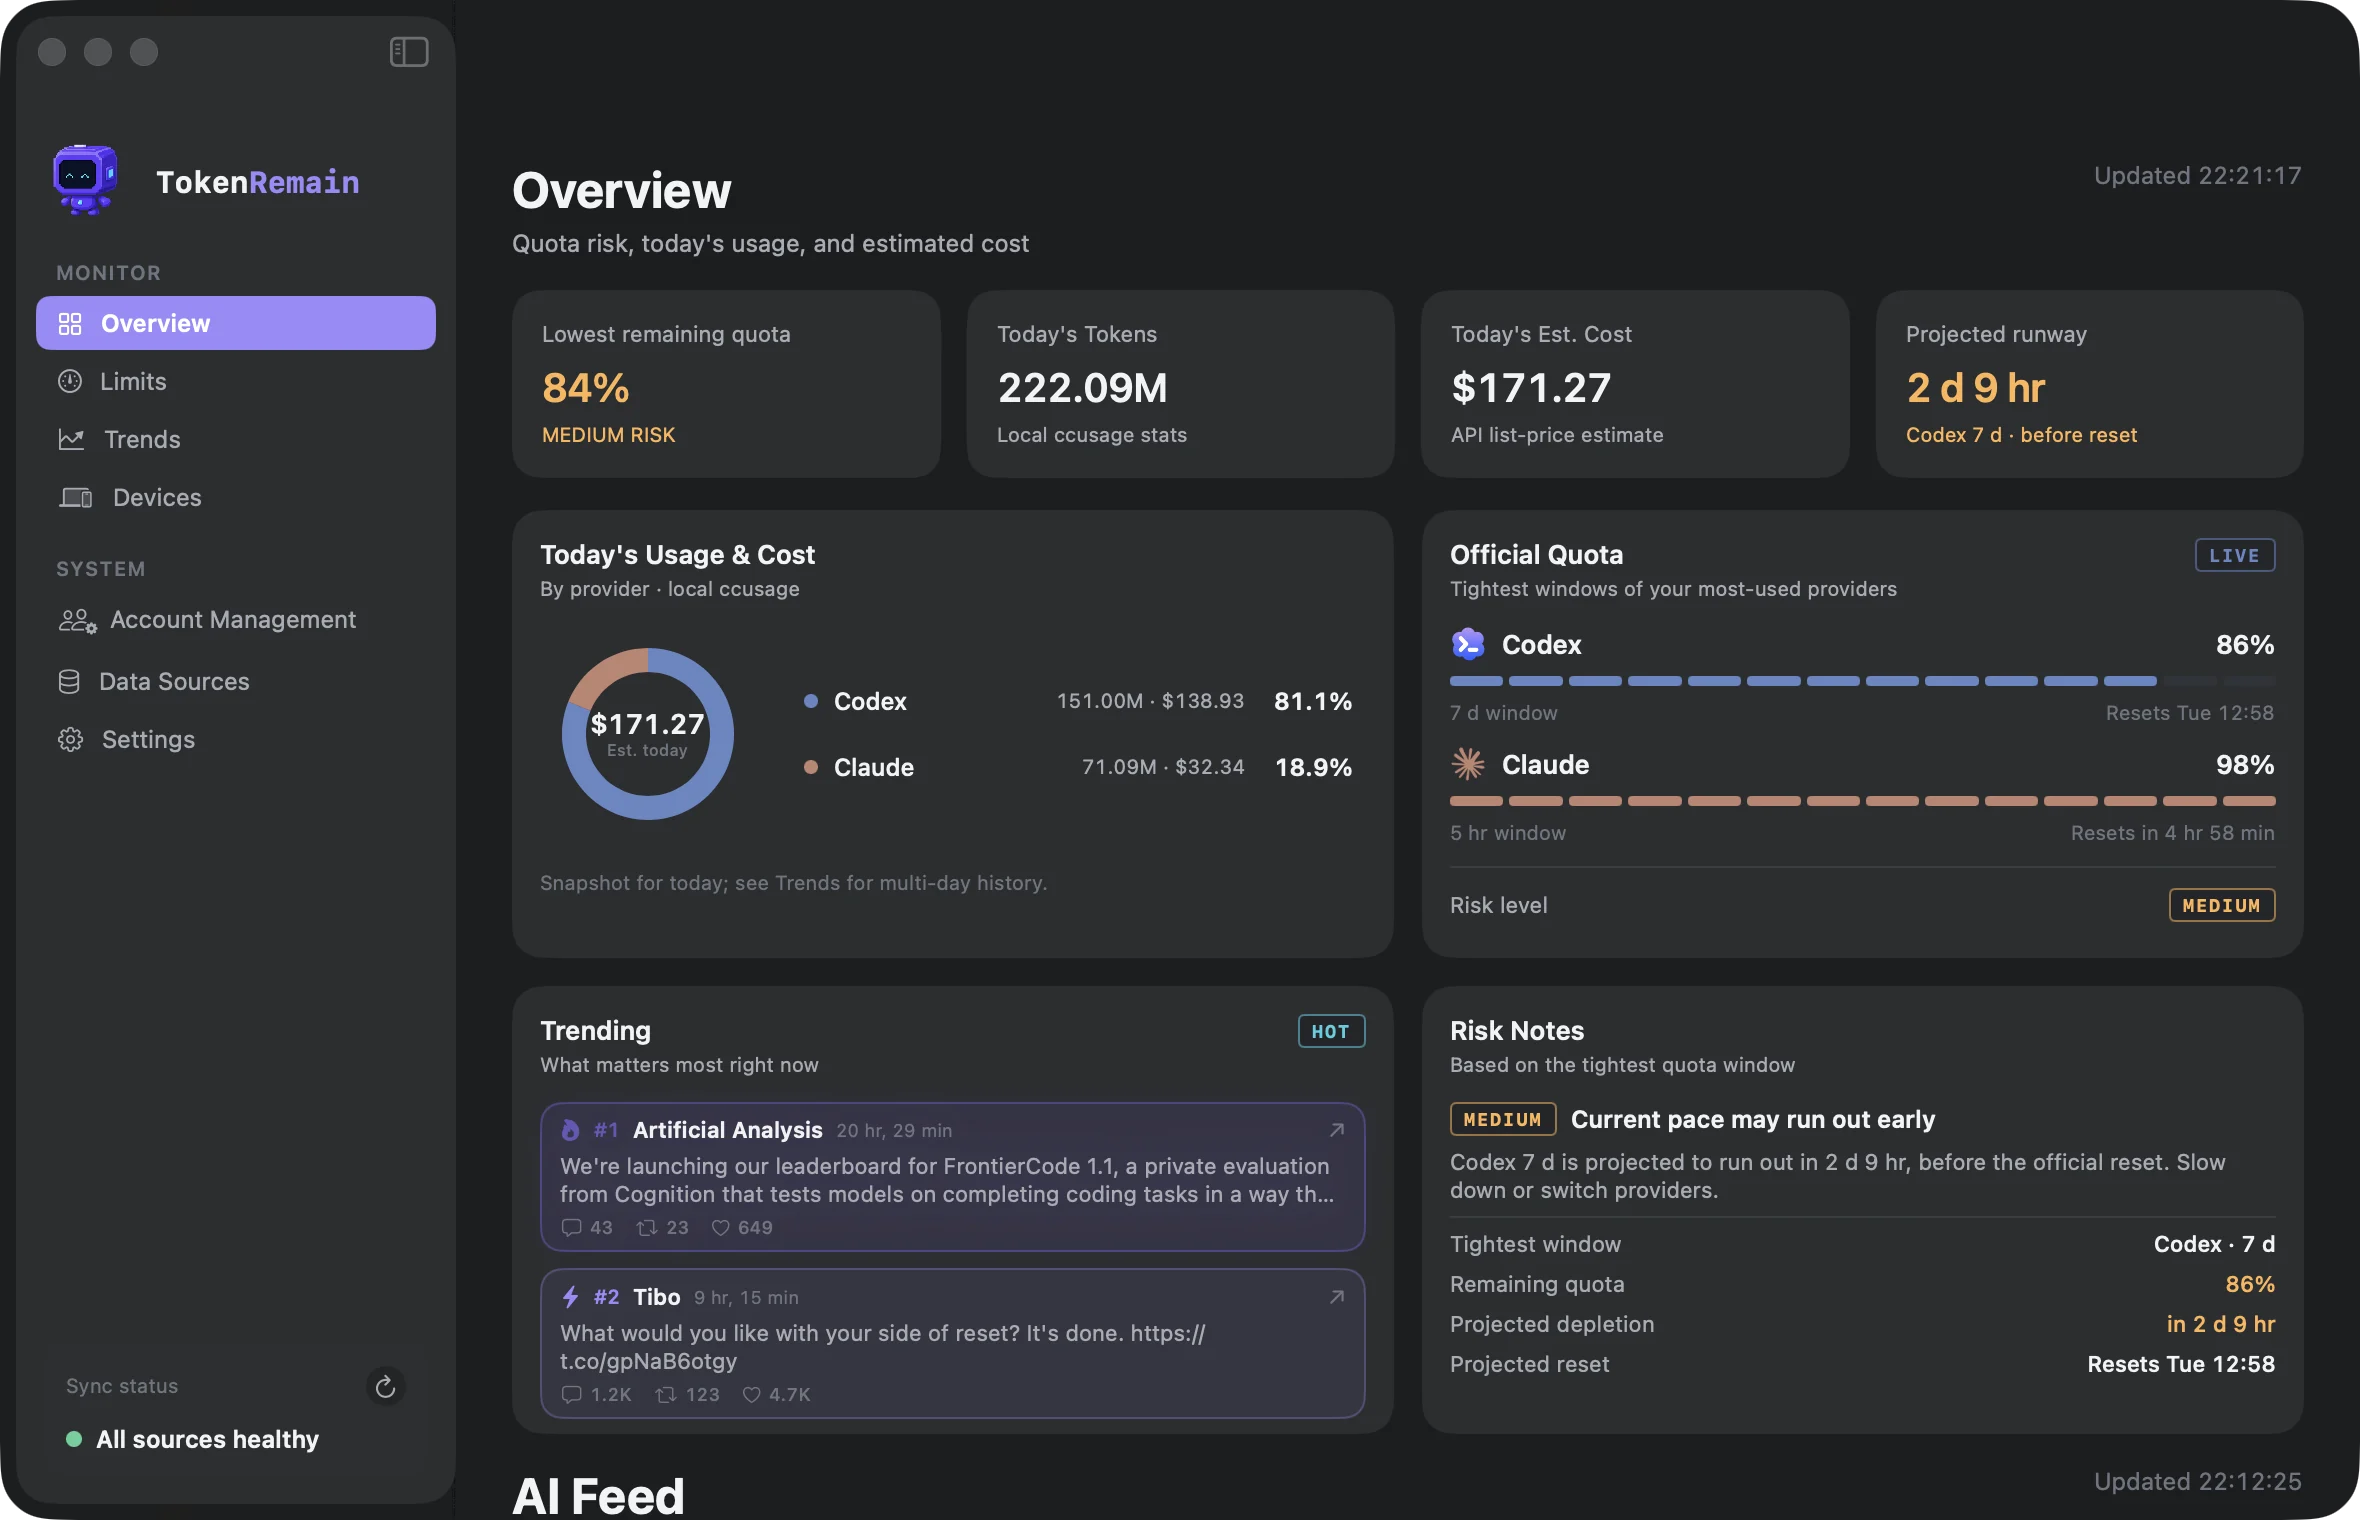Click Claude row showing 18.9%

[1078, 767]
